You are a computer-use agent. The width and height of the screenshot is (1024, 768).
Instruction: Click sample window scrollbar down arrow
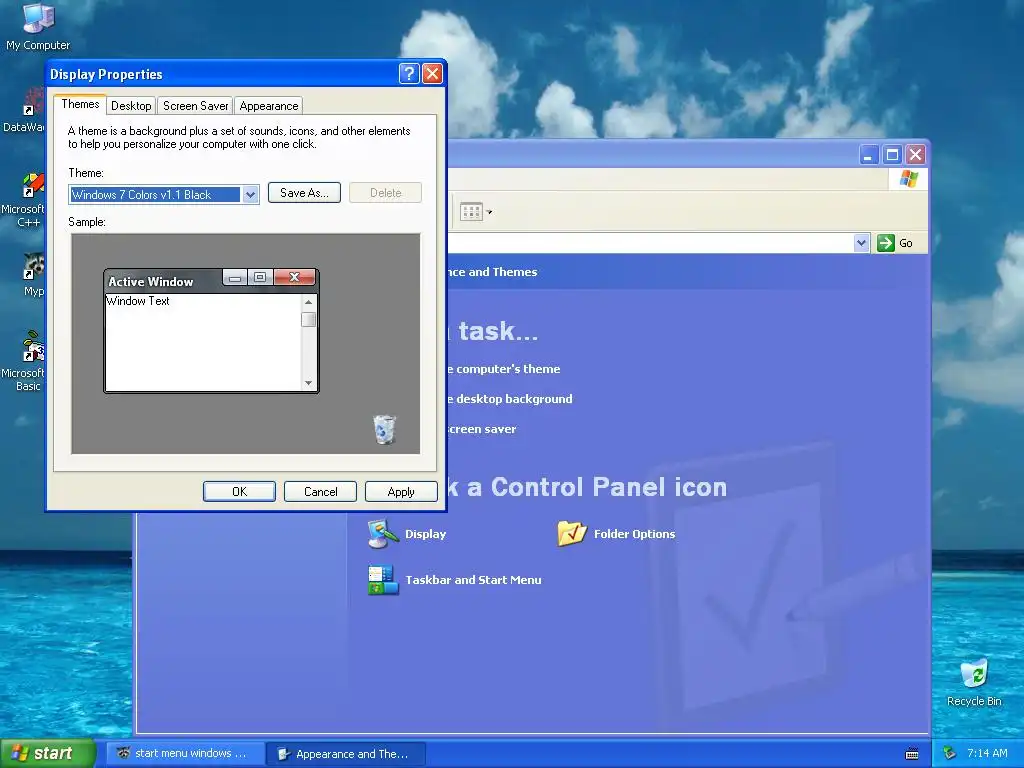[308, 383]
